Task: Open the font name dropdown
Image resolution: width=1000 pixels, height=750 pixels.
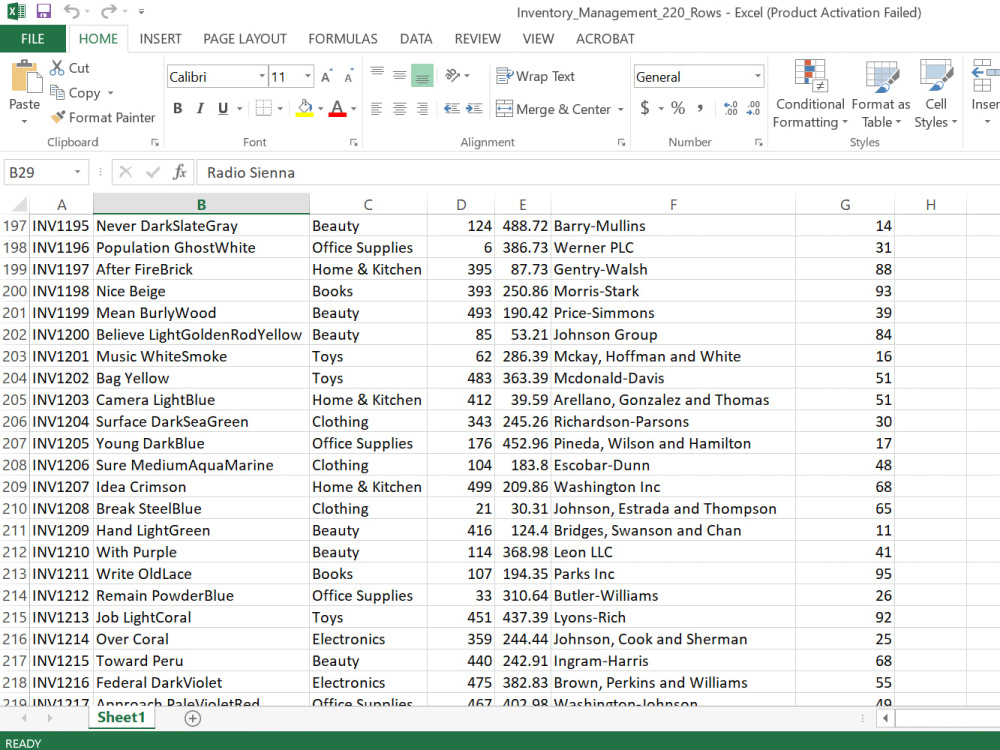Action: click(261, 77)
